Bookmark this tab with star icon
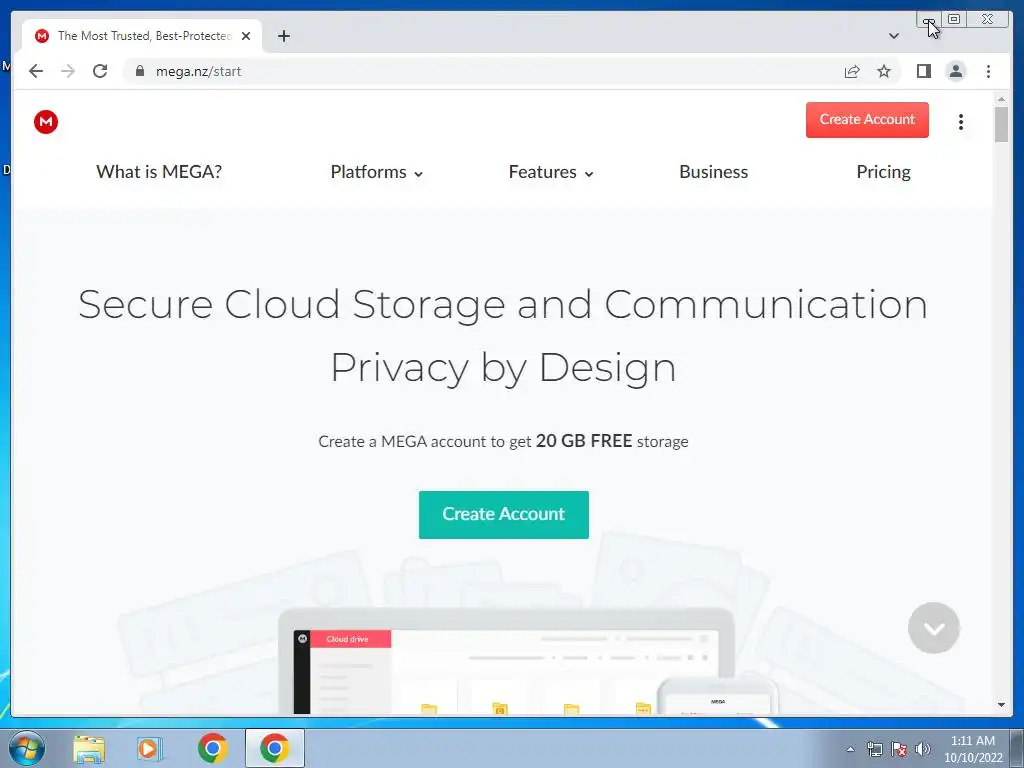This screenshot has width=1024, height=768. pyautogui.click(x=884, y=71)
